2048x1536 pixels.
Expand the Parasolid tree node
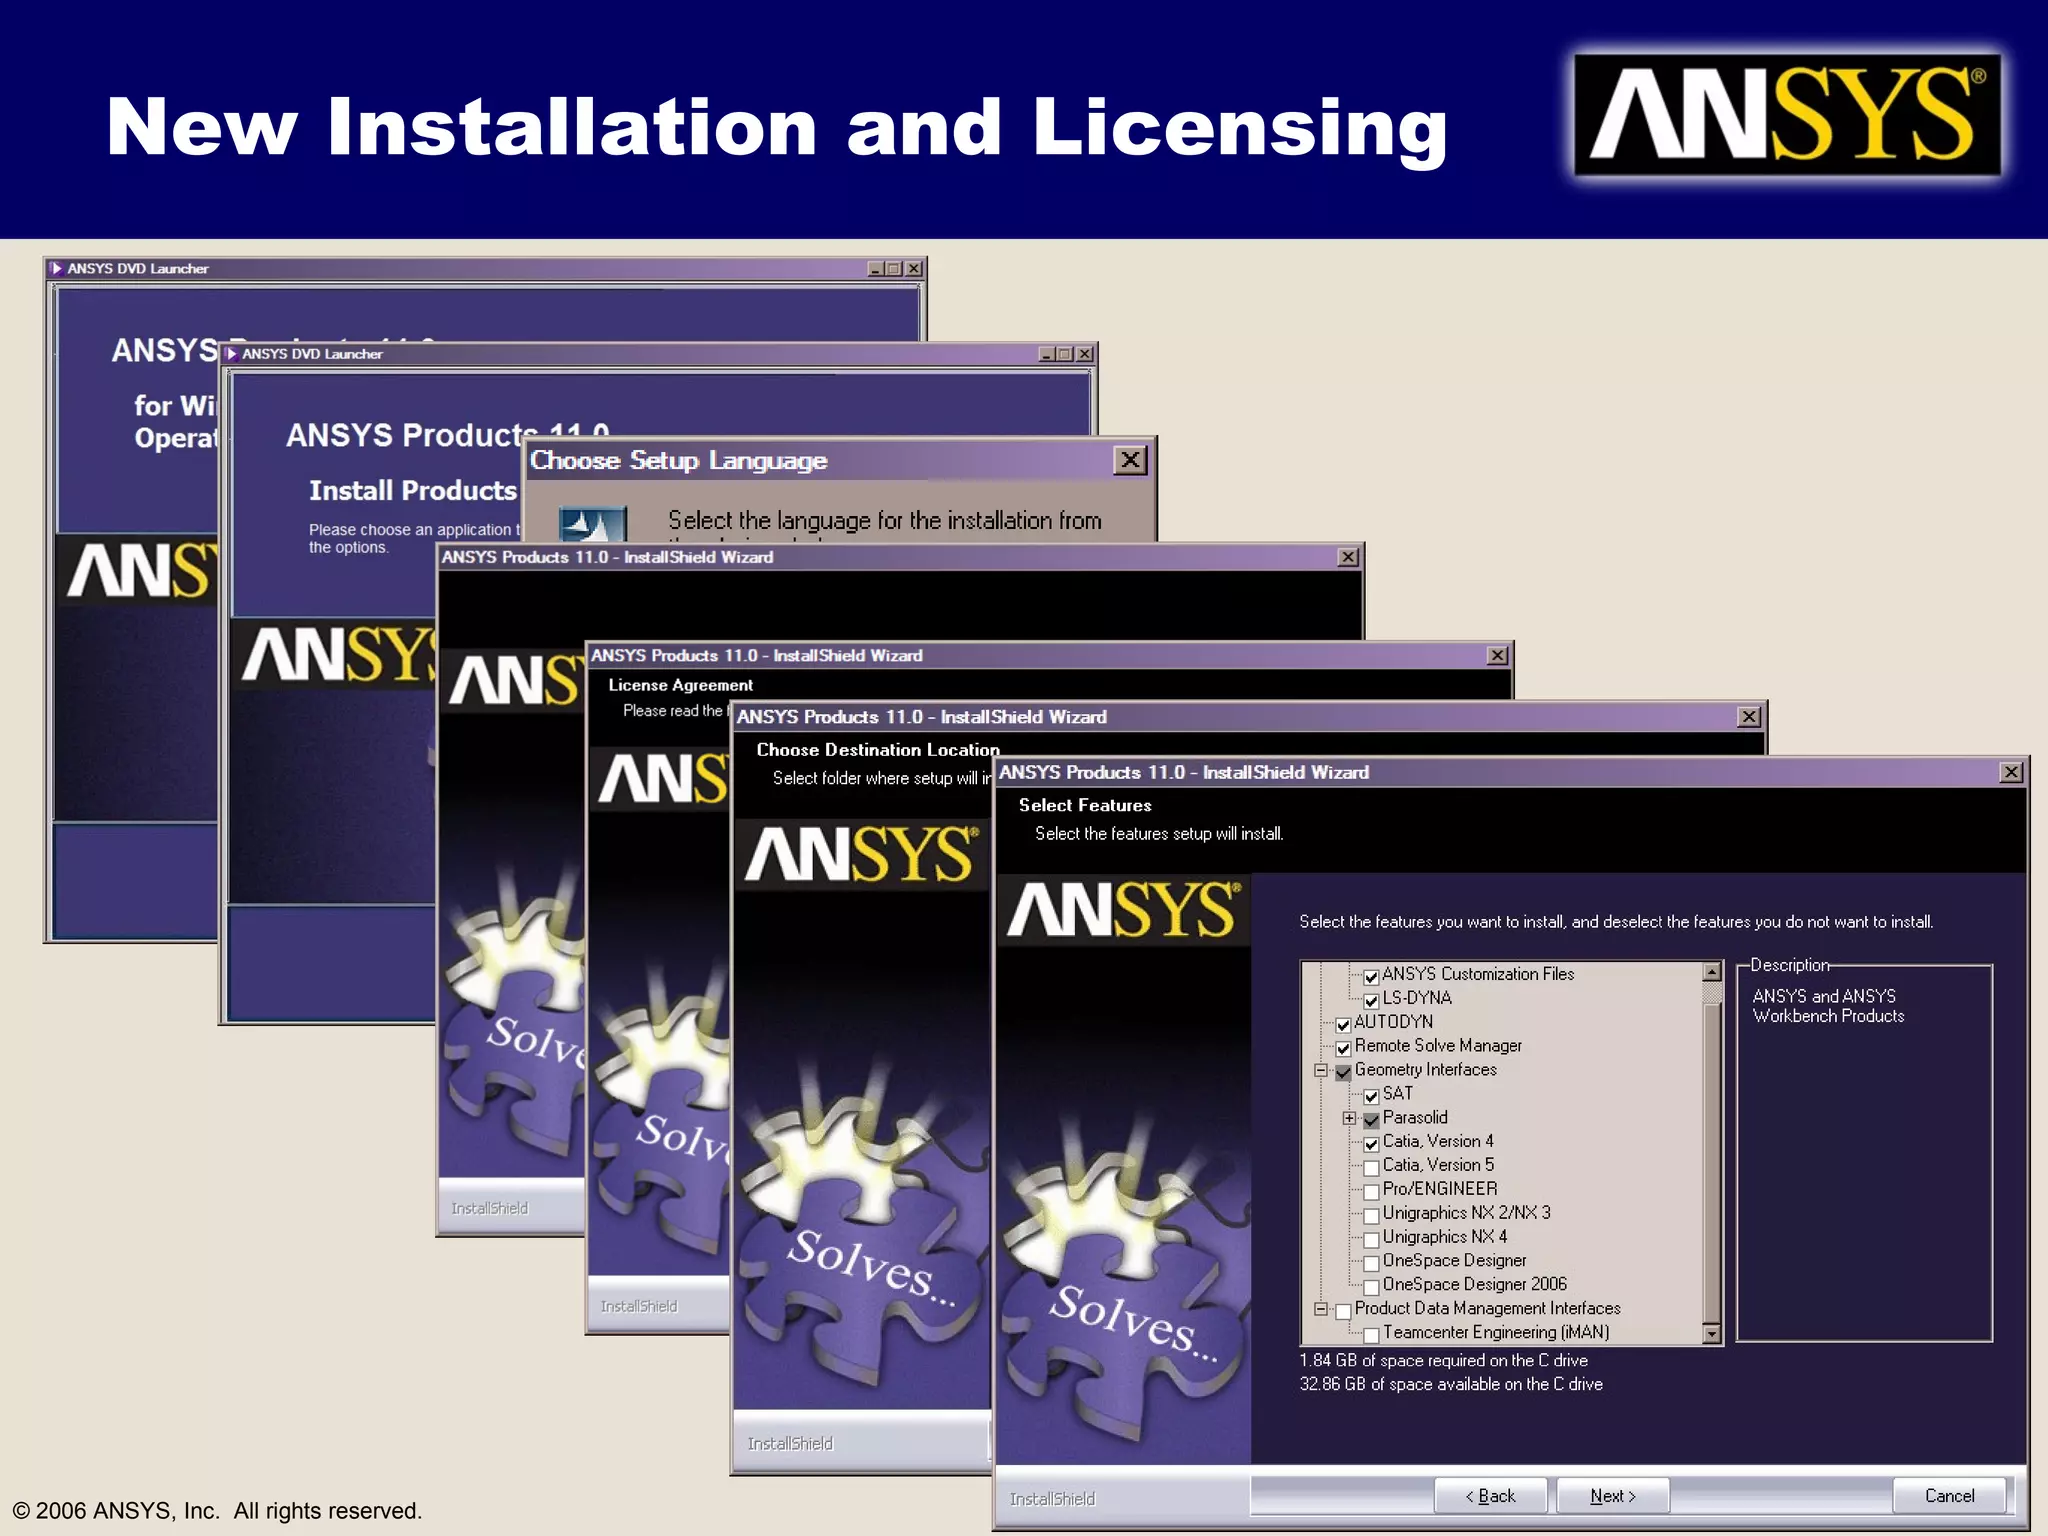1349,1118
